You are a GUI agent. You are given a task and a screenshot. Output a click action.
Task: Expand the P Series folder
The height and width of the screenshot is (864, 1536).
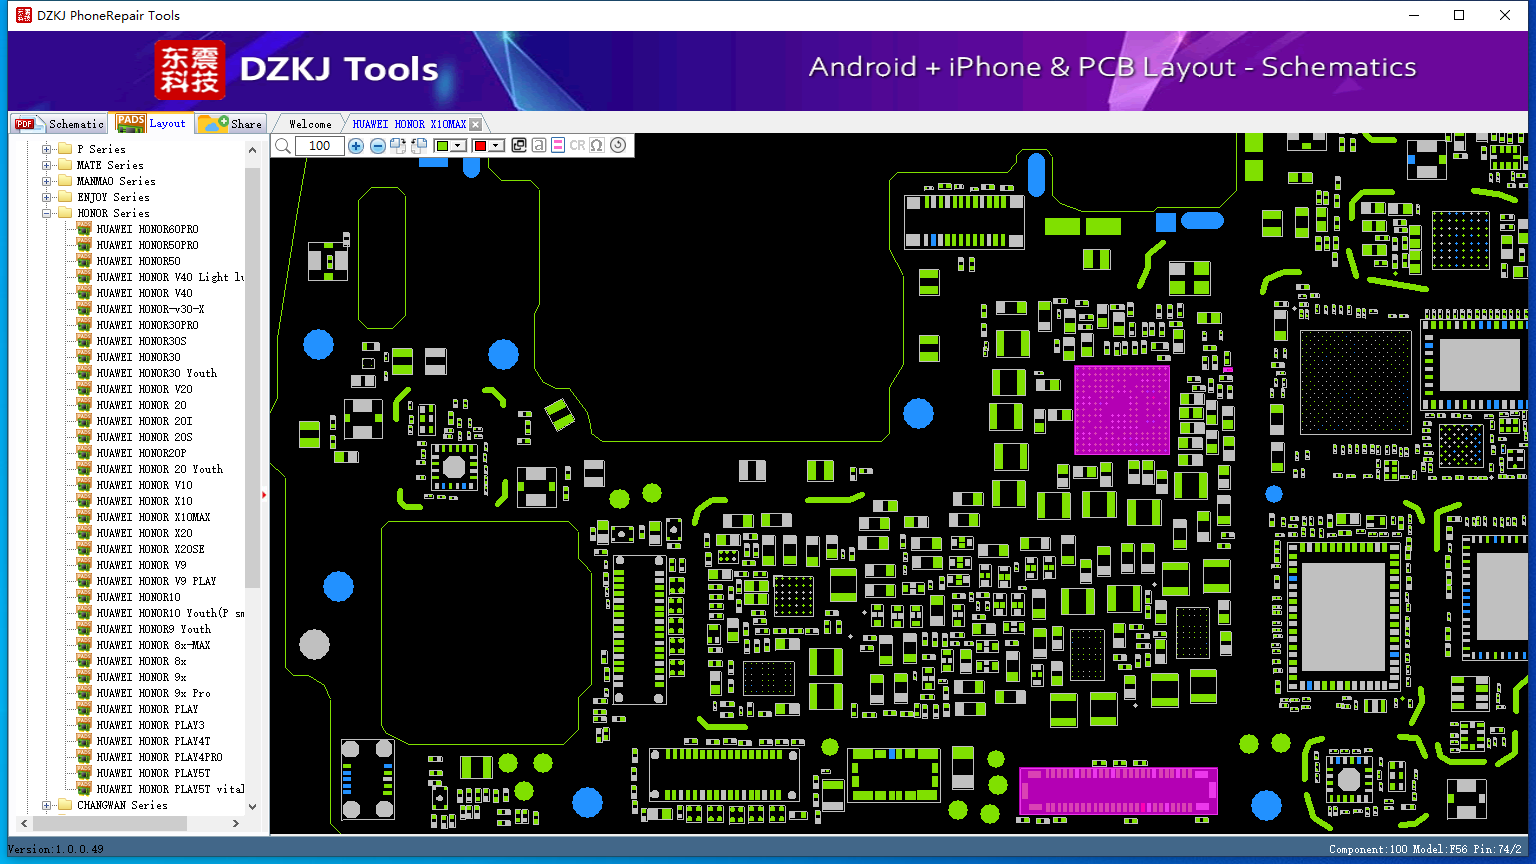point(46,149)
